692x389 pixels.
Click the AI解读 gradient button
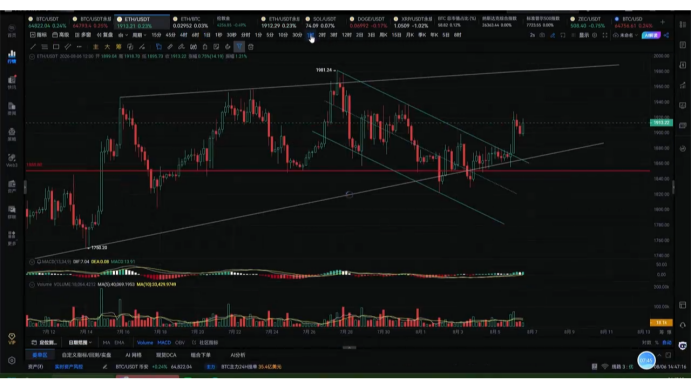651,35
